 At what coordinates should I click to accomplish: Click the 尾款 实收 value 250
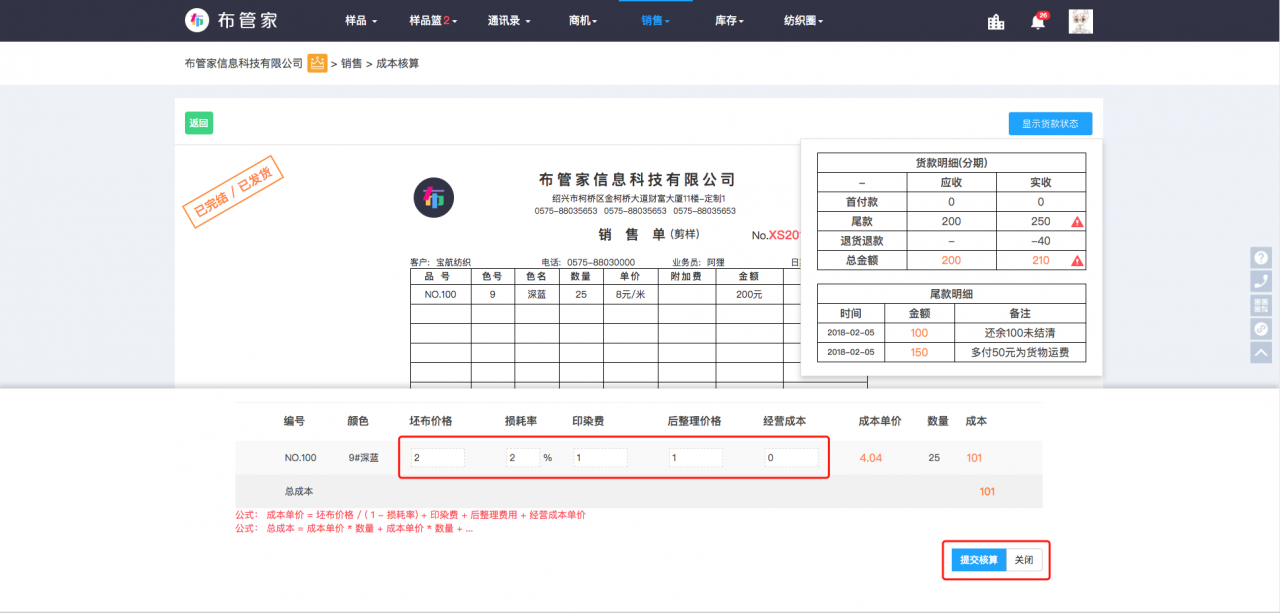(1040, 222)
